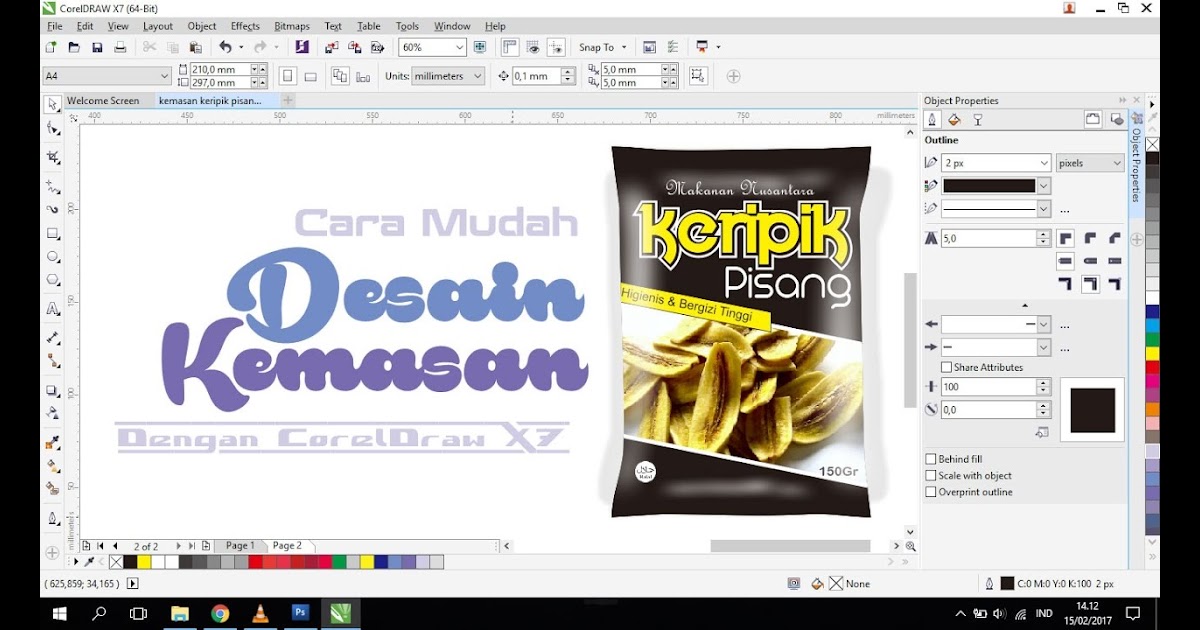
Task: Set page to portrait orientation
Action: pyautogui.click(x=288, y=76)
